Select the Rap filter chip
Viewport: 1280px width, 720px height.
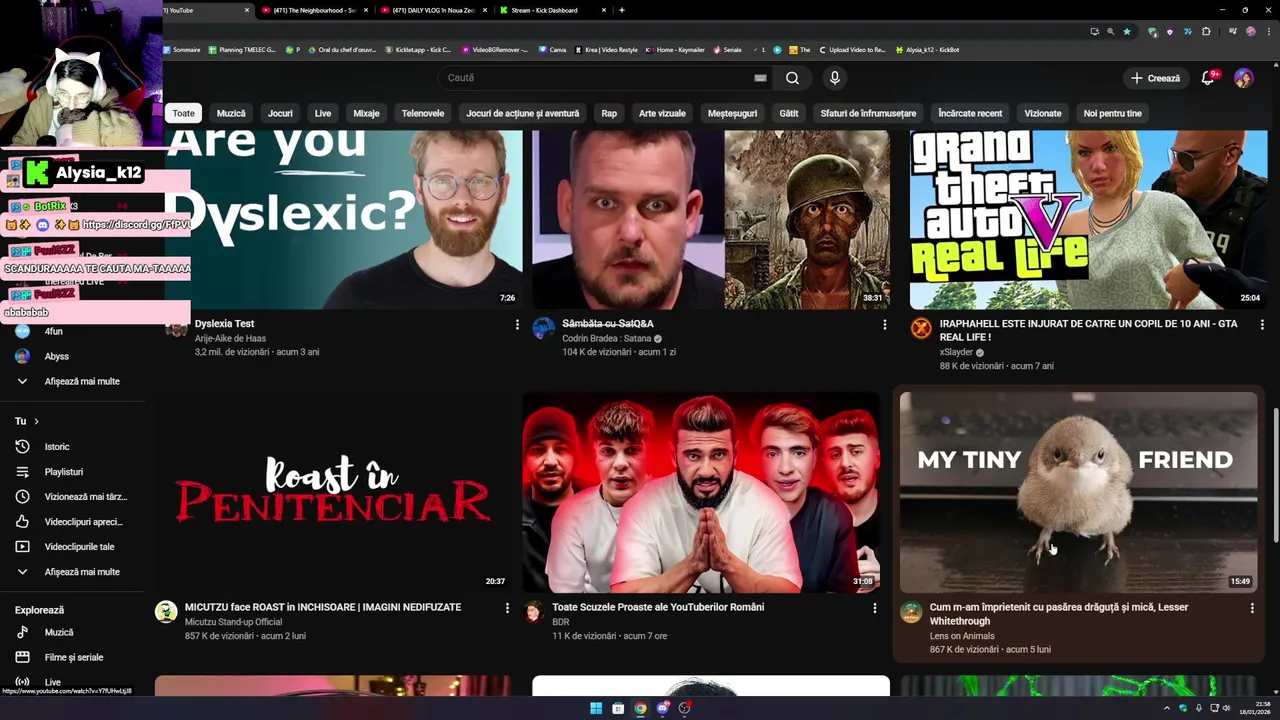[x=609, y=113]
